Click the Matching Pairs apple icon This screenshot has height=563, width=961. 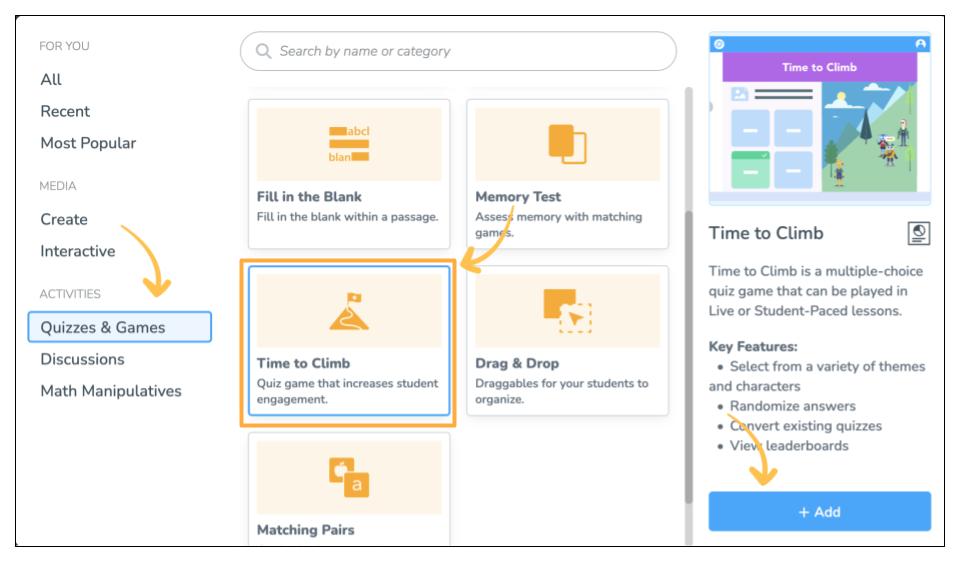[x=349, y=477]
